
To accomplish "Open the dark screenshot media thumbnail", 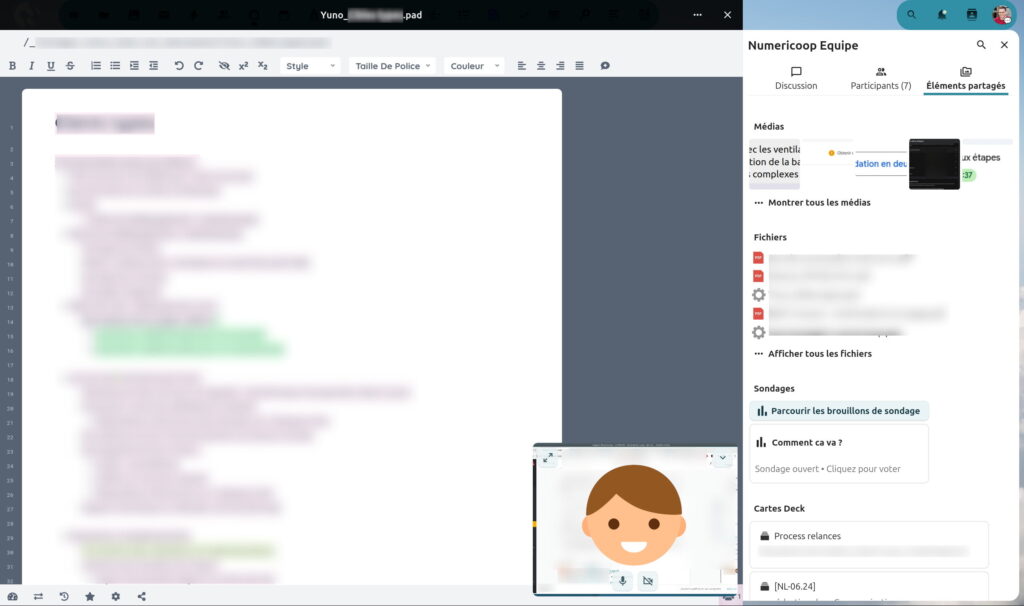I will [x=935, y=164].
